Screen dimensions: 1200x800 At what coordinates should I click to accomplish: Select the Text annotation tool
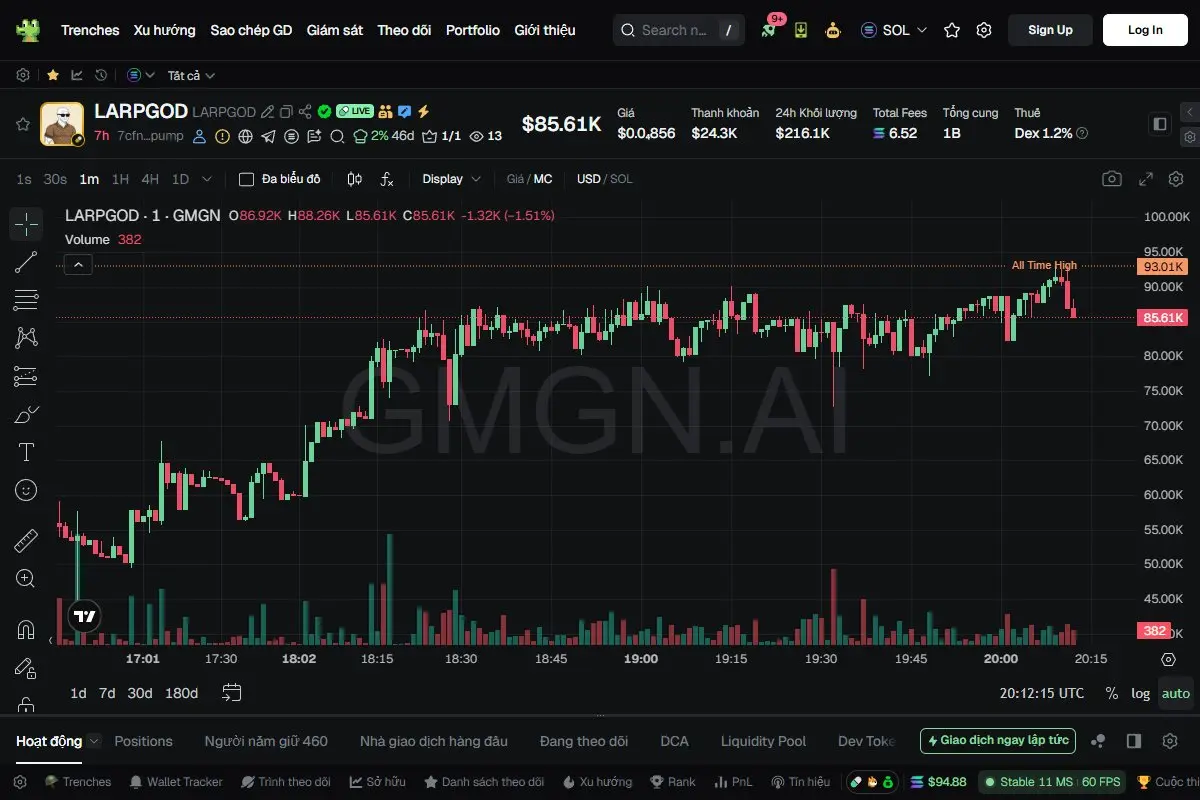(26, 452)
